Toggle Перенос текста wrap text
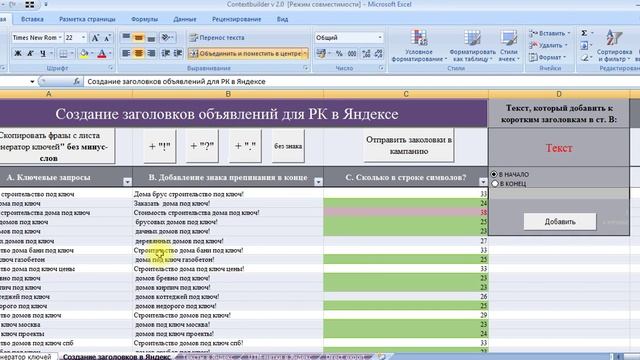This screenshot has width=640, height=360. pos(217,38)
